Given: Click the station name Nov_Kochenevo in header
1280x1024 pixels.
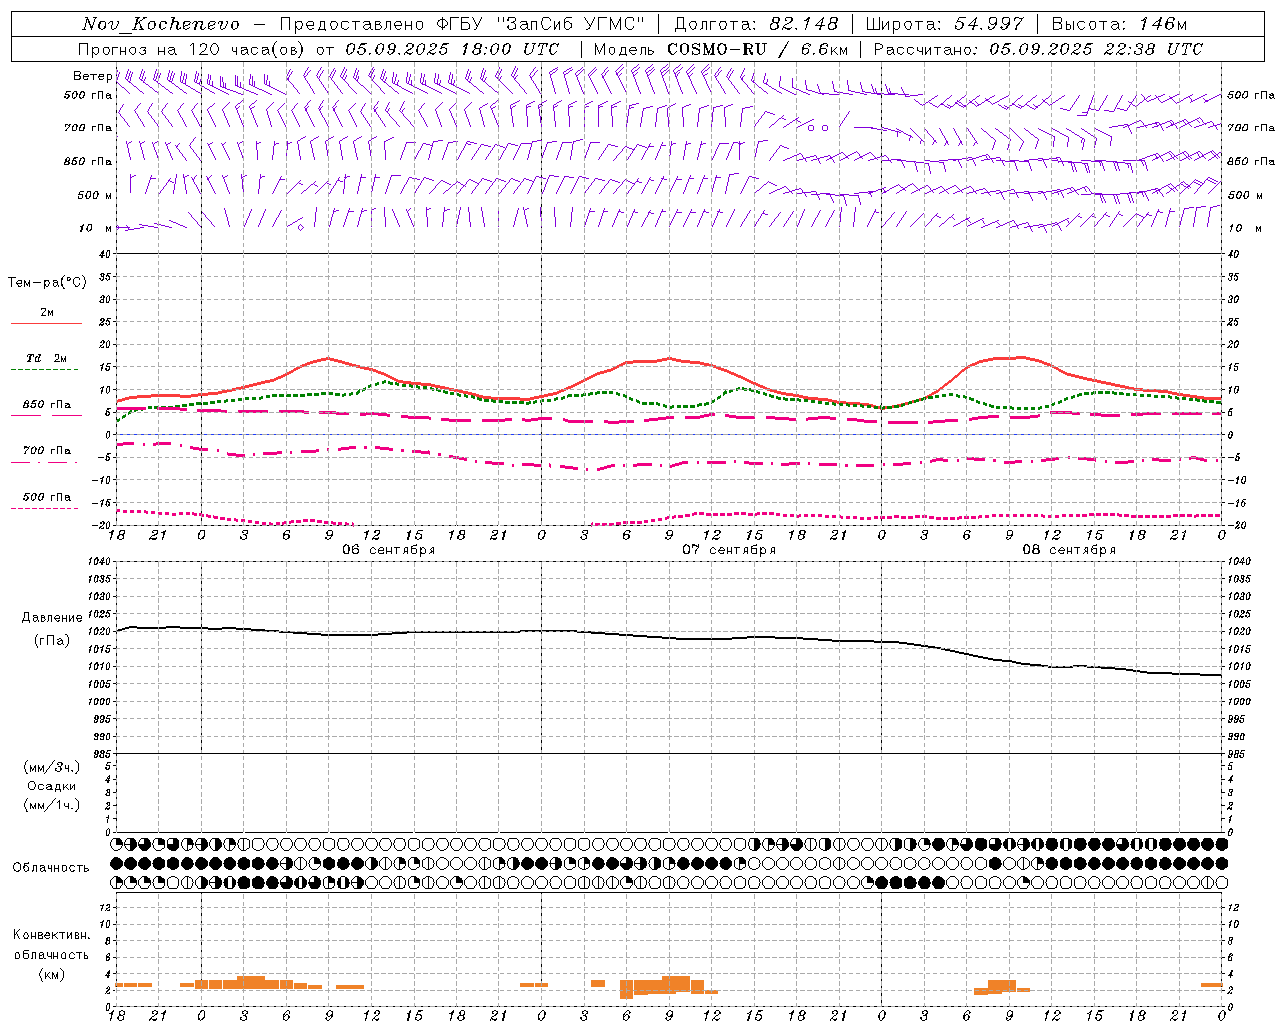Looking at the screenshot, I should (161, 24).
